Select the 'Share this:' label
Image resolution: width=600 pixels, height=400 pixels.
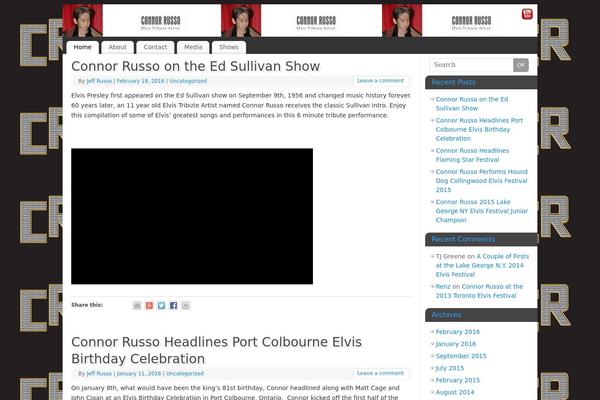pyautogui.click(x=87, y=305)
